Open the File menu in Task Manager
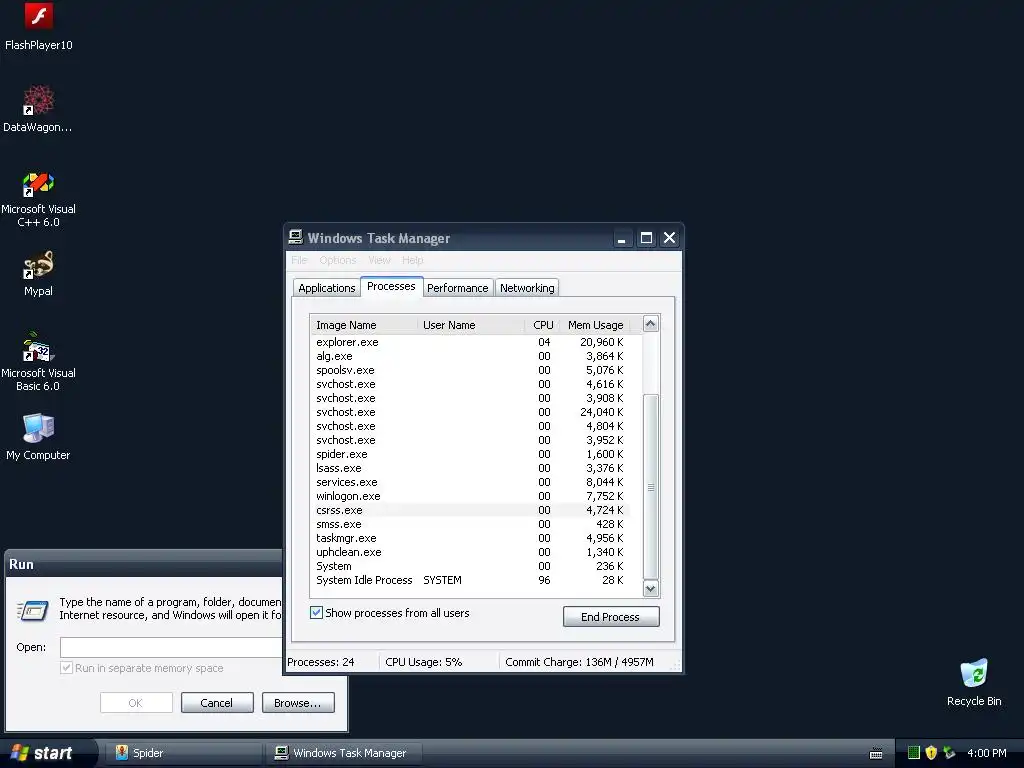Screen dimensions: 1024x768 (x=299, y=260)
